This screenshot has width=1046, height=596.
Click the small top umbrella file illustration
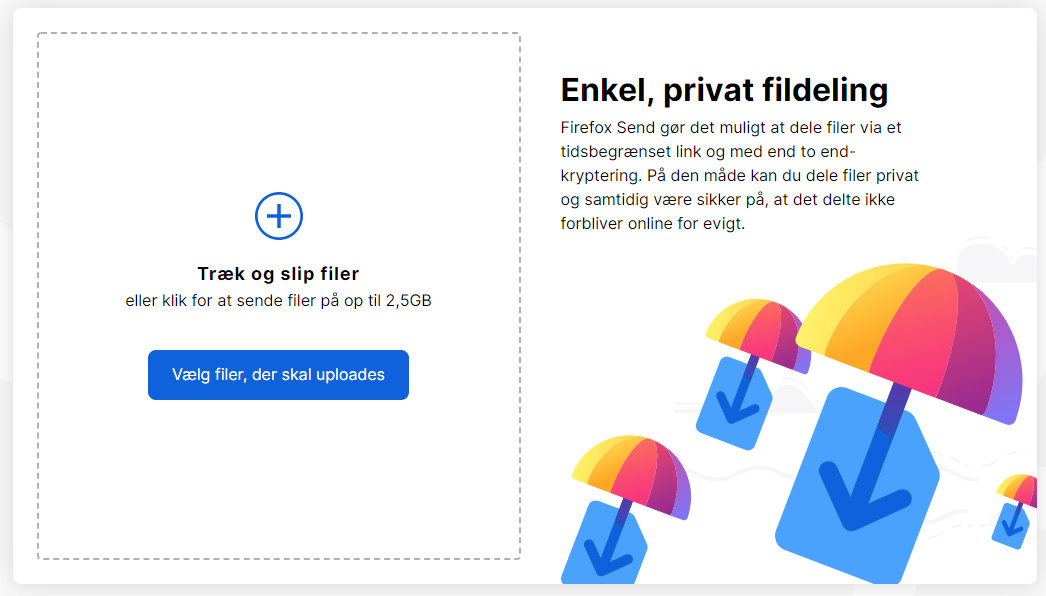pyautogui.click(x=754, y=372)
